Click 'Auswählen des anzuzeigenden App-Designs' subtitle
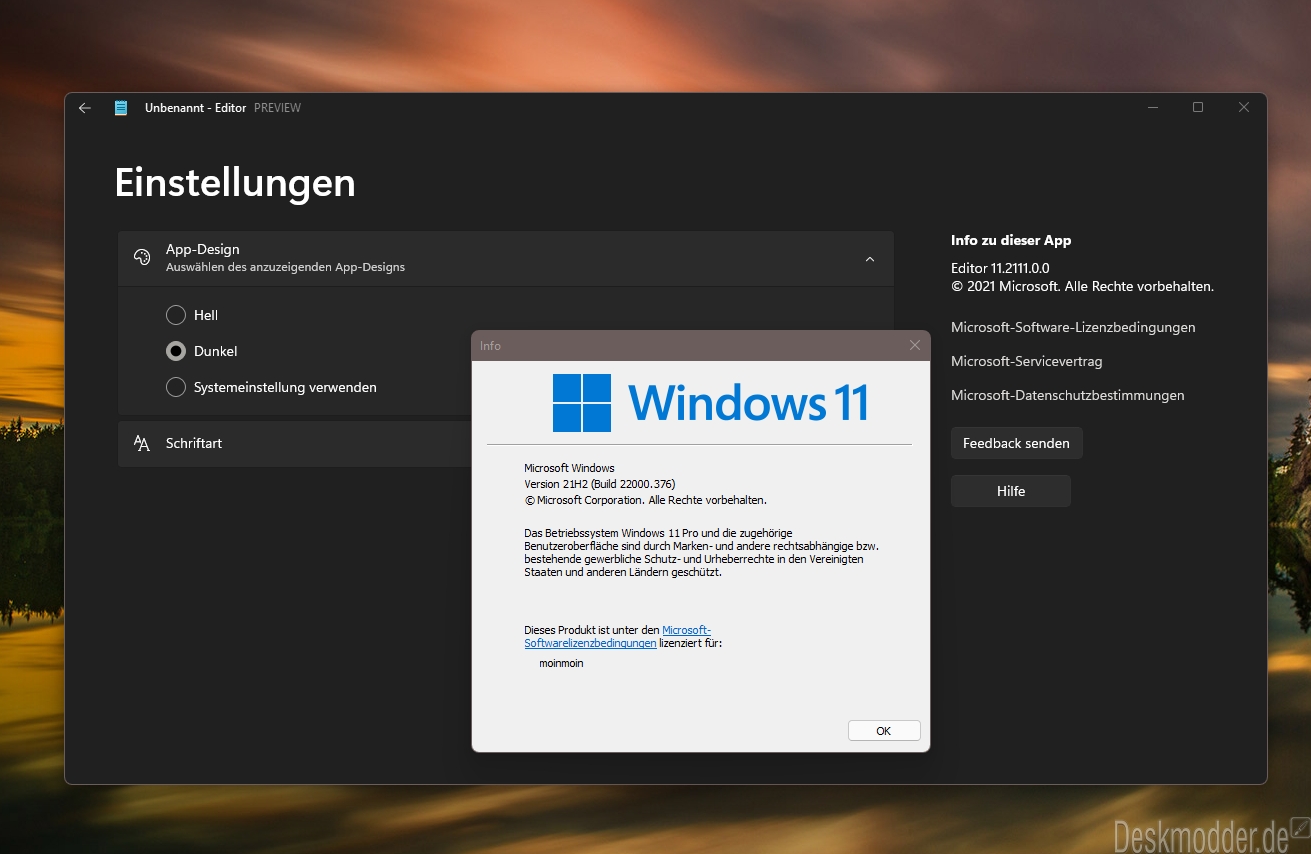The height and width of the screenshot is (854, 1311). coord(285,268)
